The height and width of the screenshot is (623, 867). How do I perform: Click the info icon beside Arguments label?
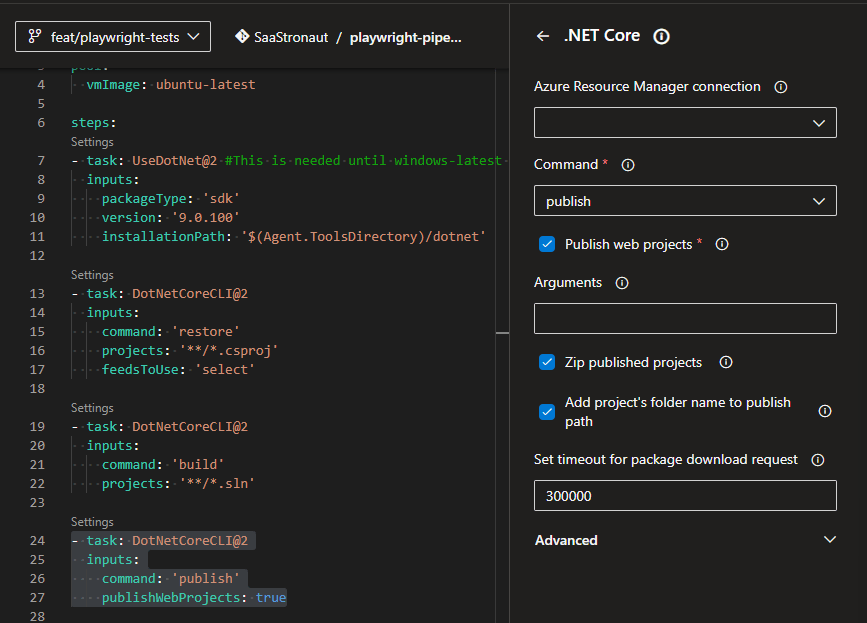click(622, 283)
